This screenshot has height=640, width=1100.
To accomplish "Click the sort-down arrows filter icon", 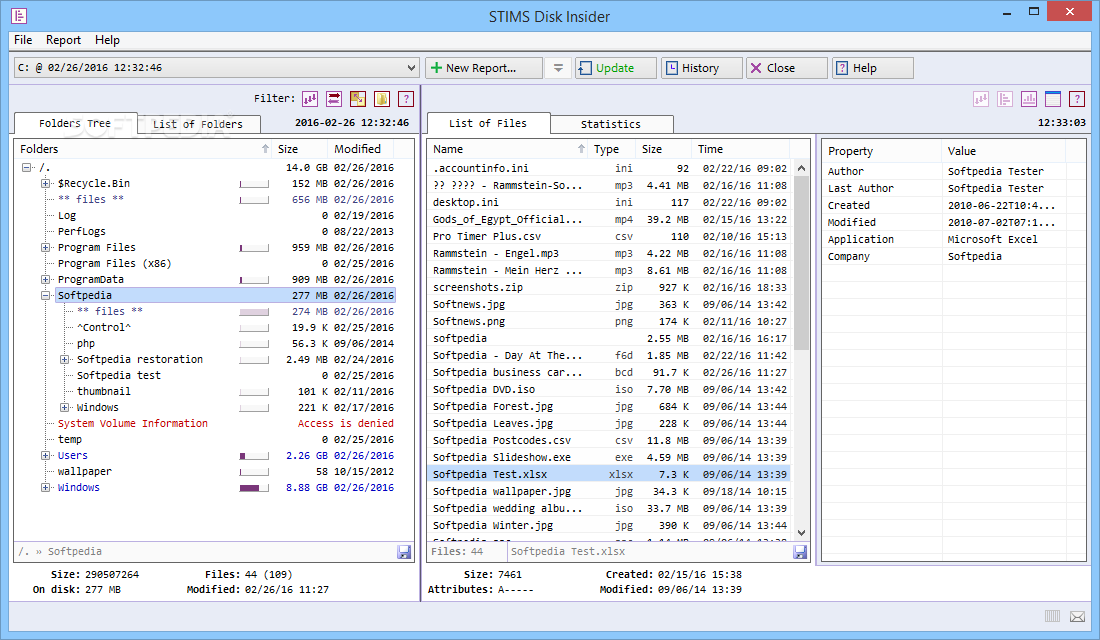I will (310, 98).
